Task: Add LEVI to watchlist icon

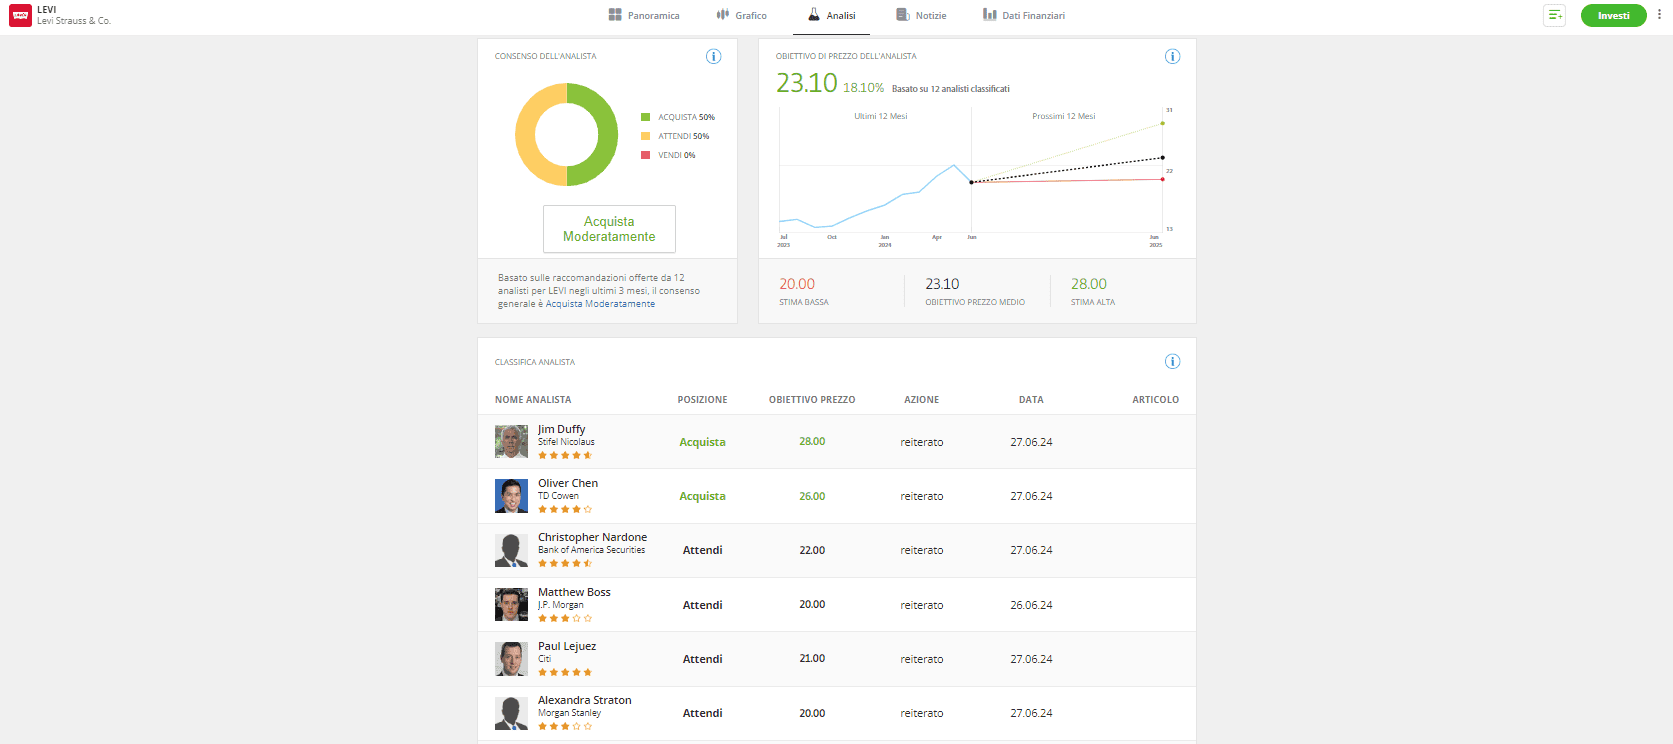Action: click(1555, 15)
